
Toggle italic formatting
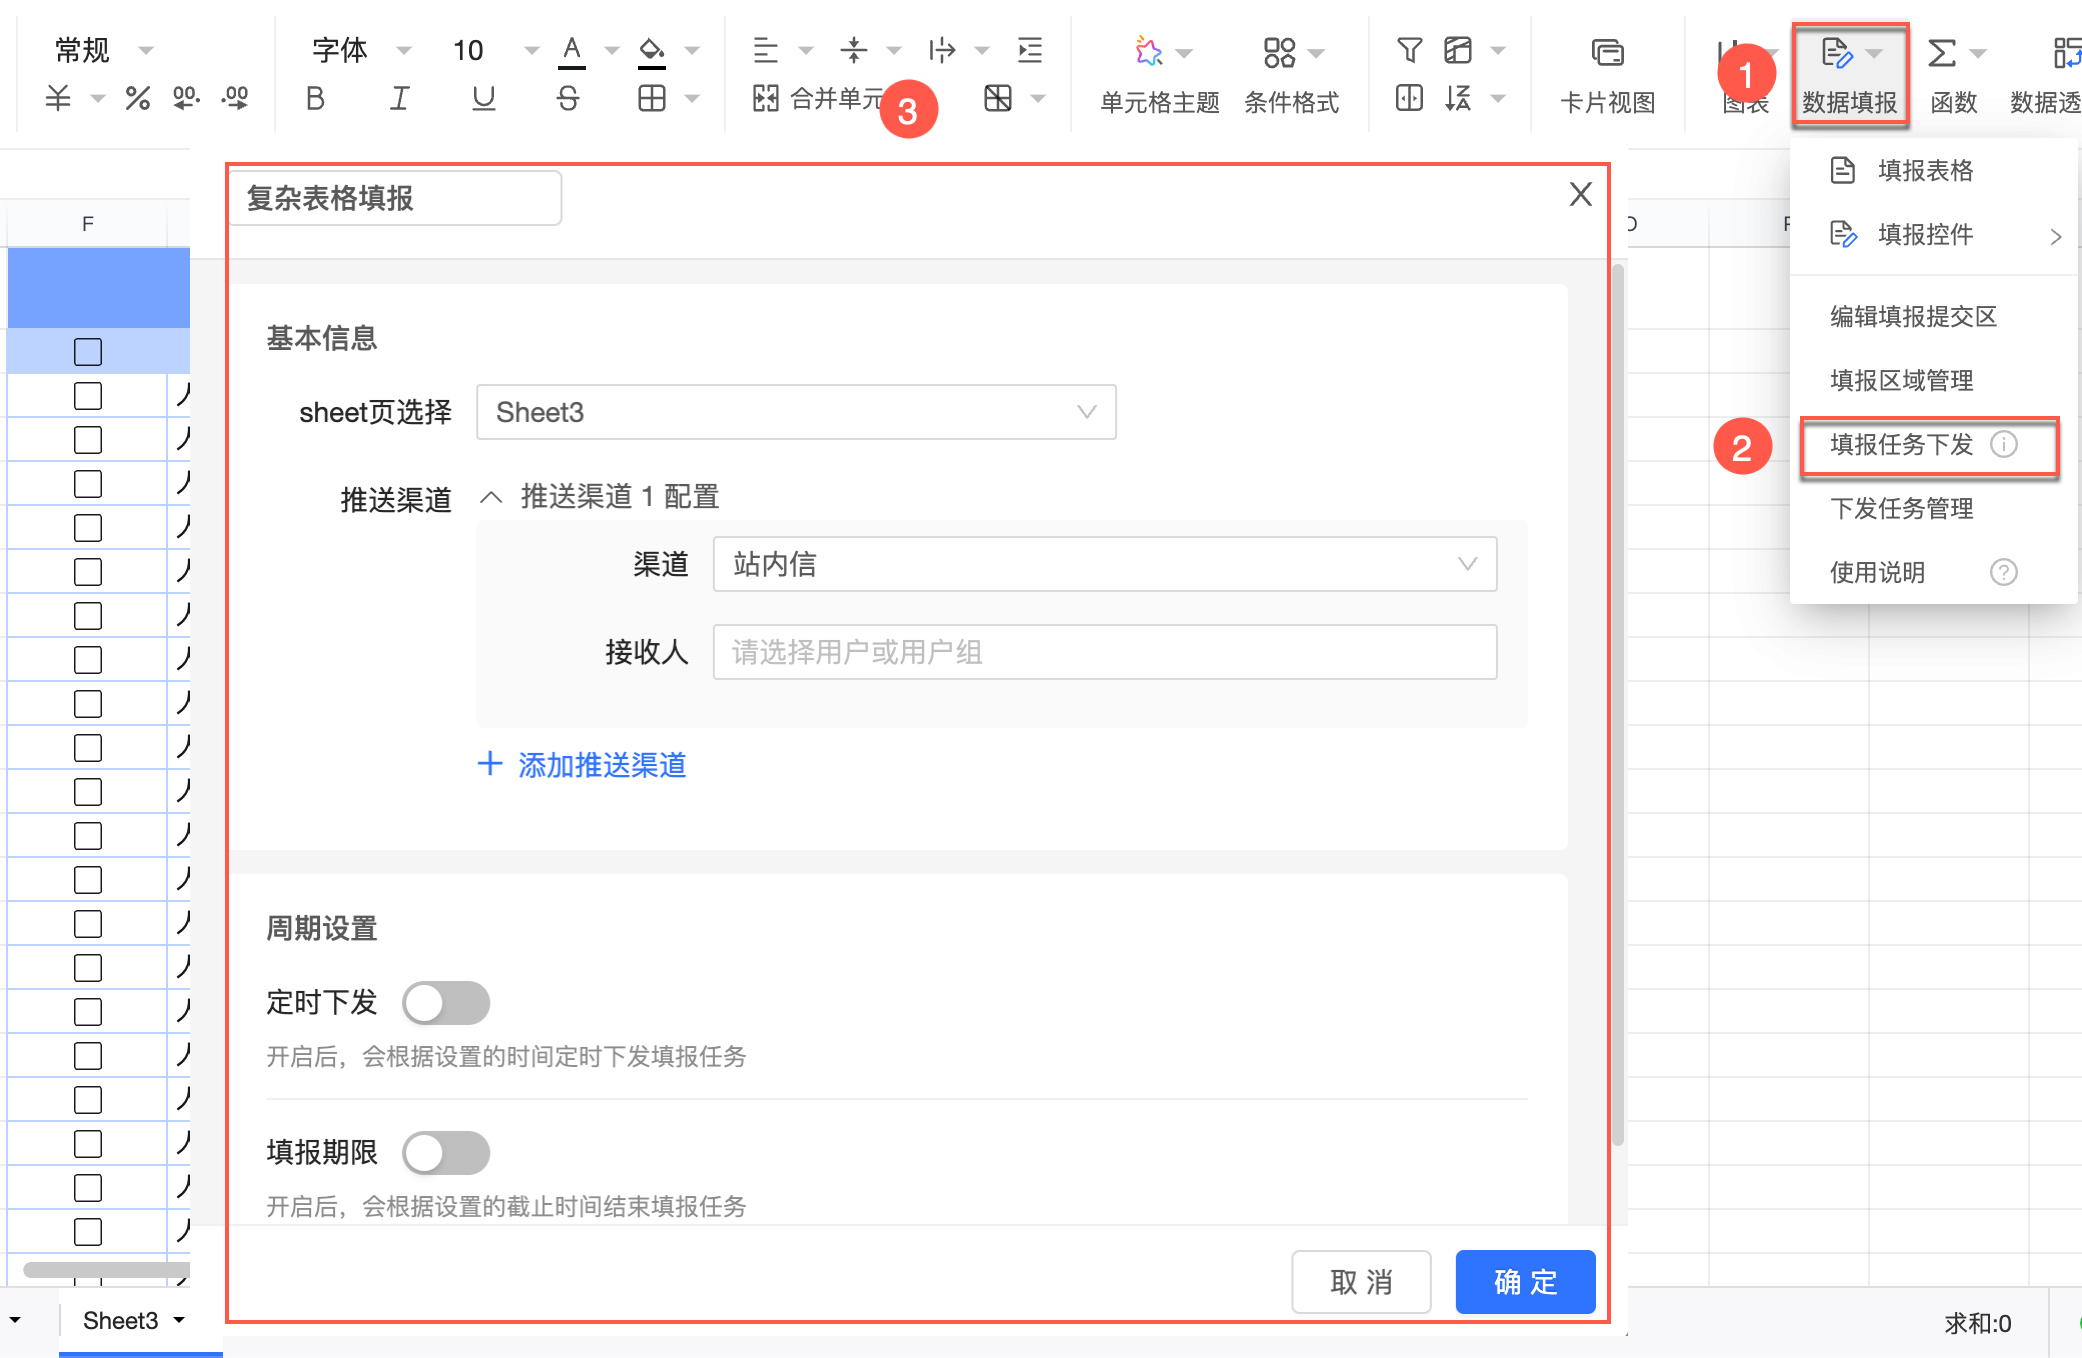[399, 98]
